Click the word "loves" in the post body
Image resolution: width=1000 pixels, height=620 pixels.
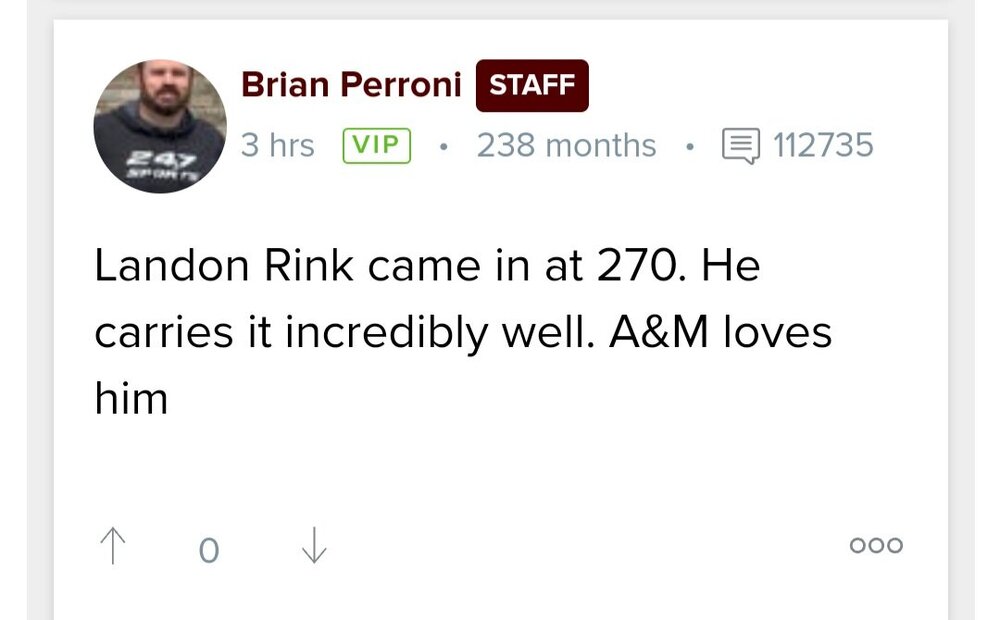(786, 333)
